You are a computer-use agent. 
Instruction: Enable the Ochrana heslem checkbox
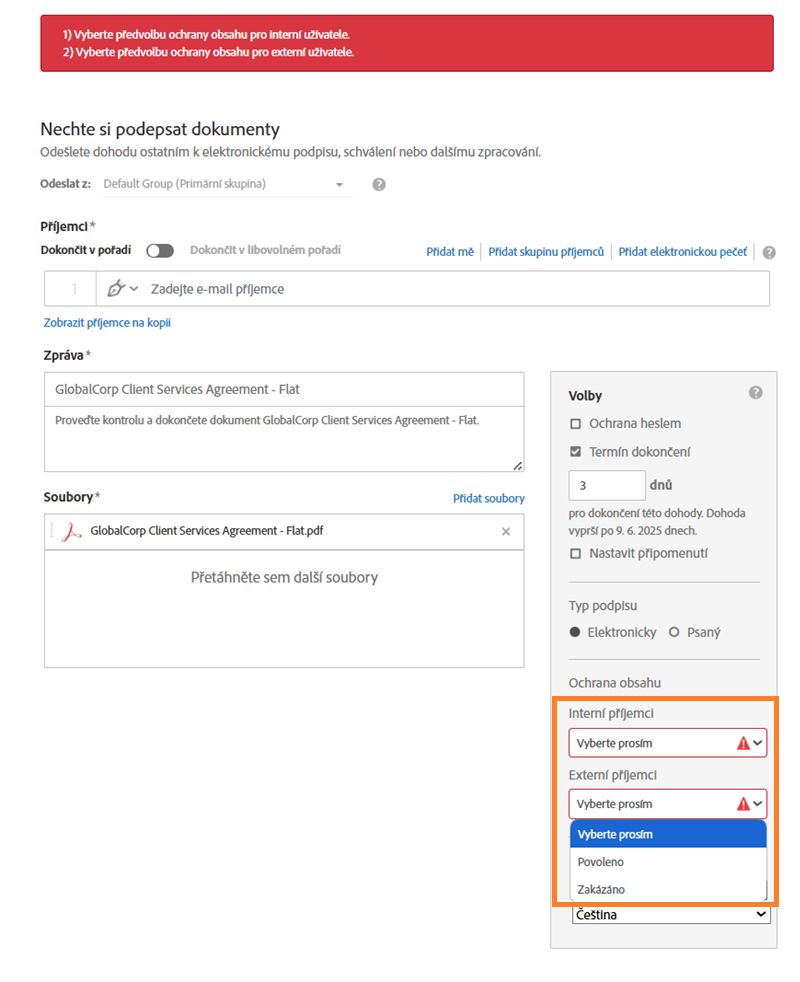click(575, 424)
